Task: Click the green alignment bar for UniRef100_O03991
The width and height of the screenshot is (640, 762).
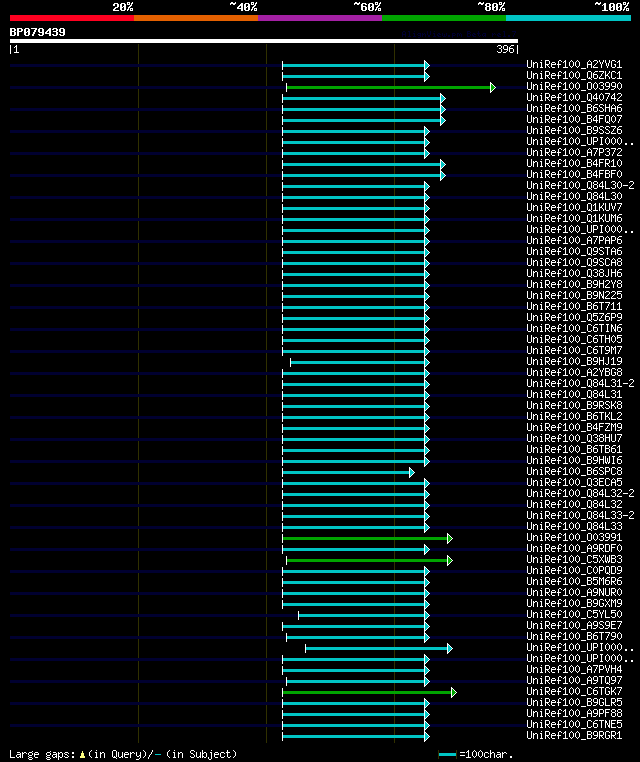Action: pos(367,538)
